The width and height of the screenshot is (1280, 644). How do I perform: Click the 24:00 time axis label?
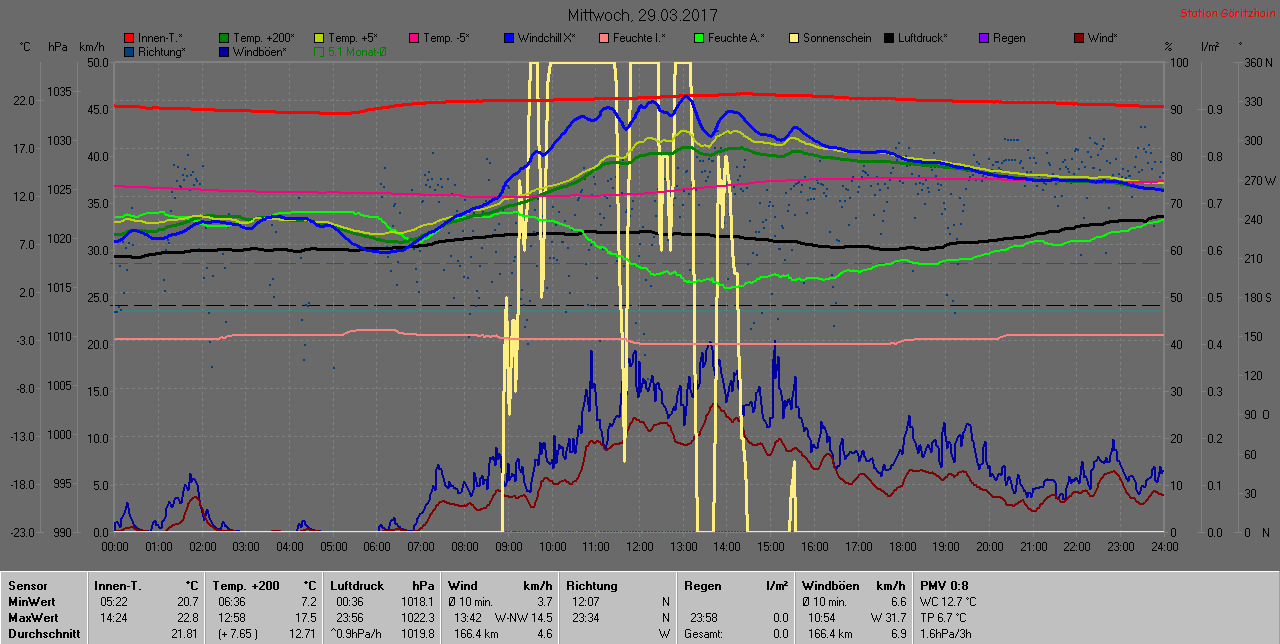point(1164,547)
